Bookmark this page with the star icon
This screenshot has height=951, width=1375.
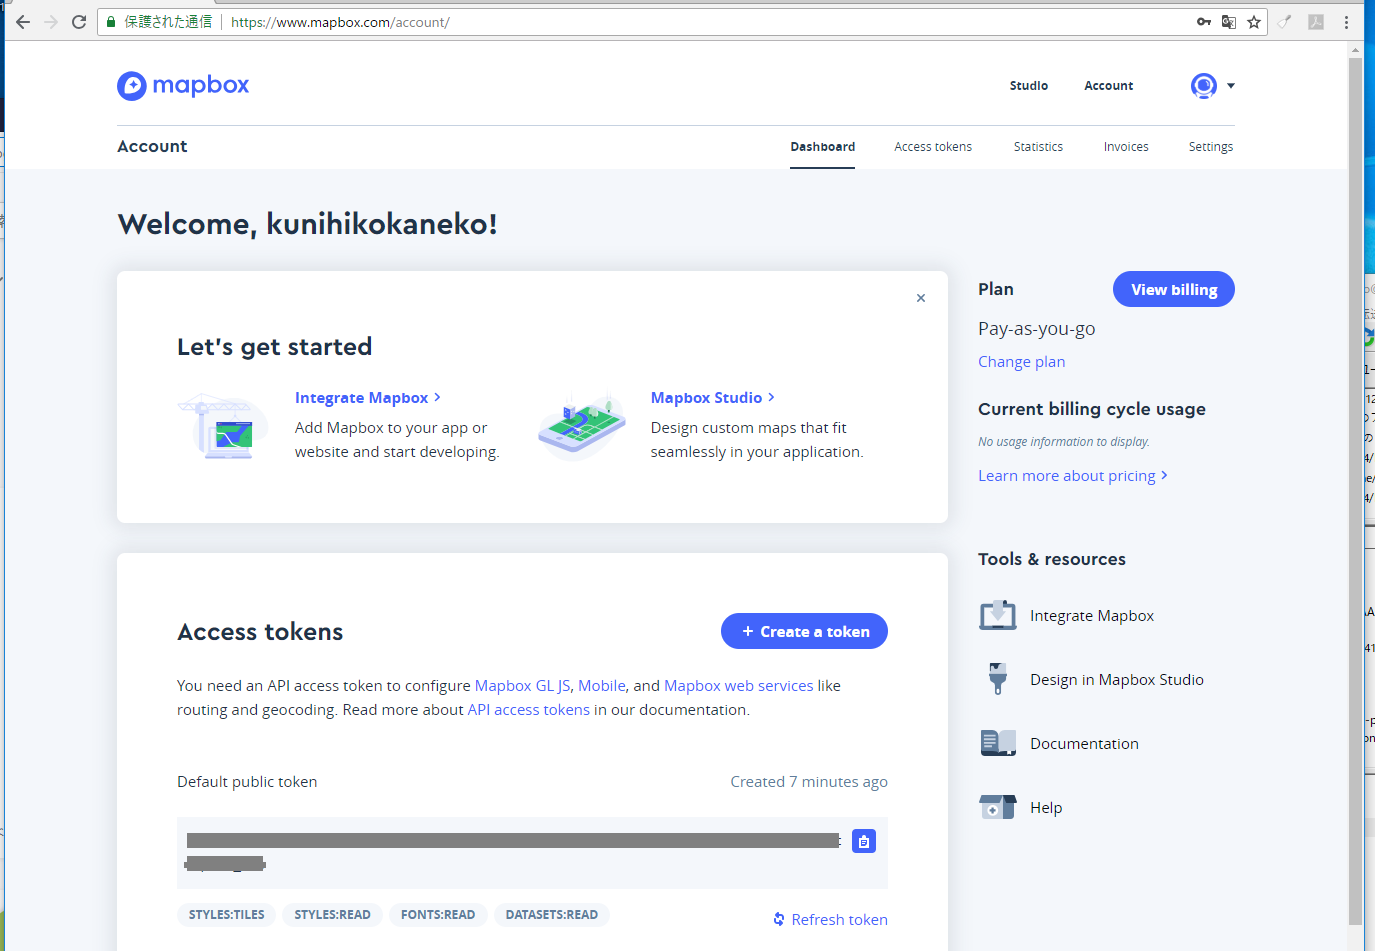(1254, 22)
